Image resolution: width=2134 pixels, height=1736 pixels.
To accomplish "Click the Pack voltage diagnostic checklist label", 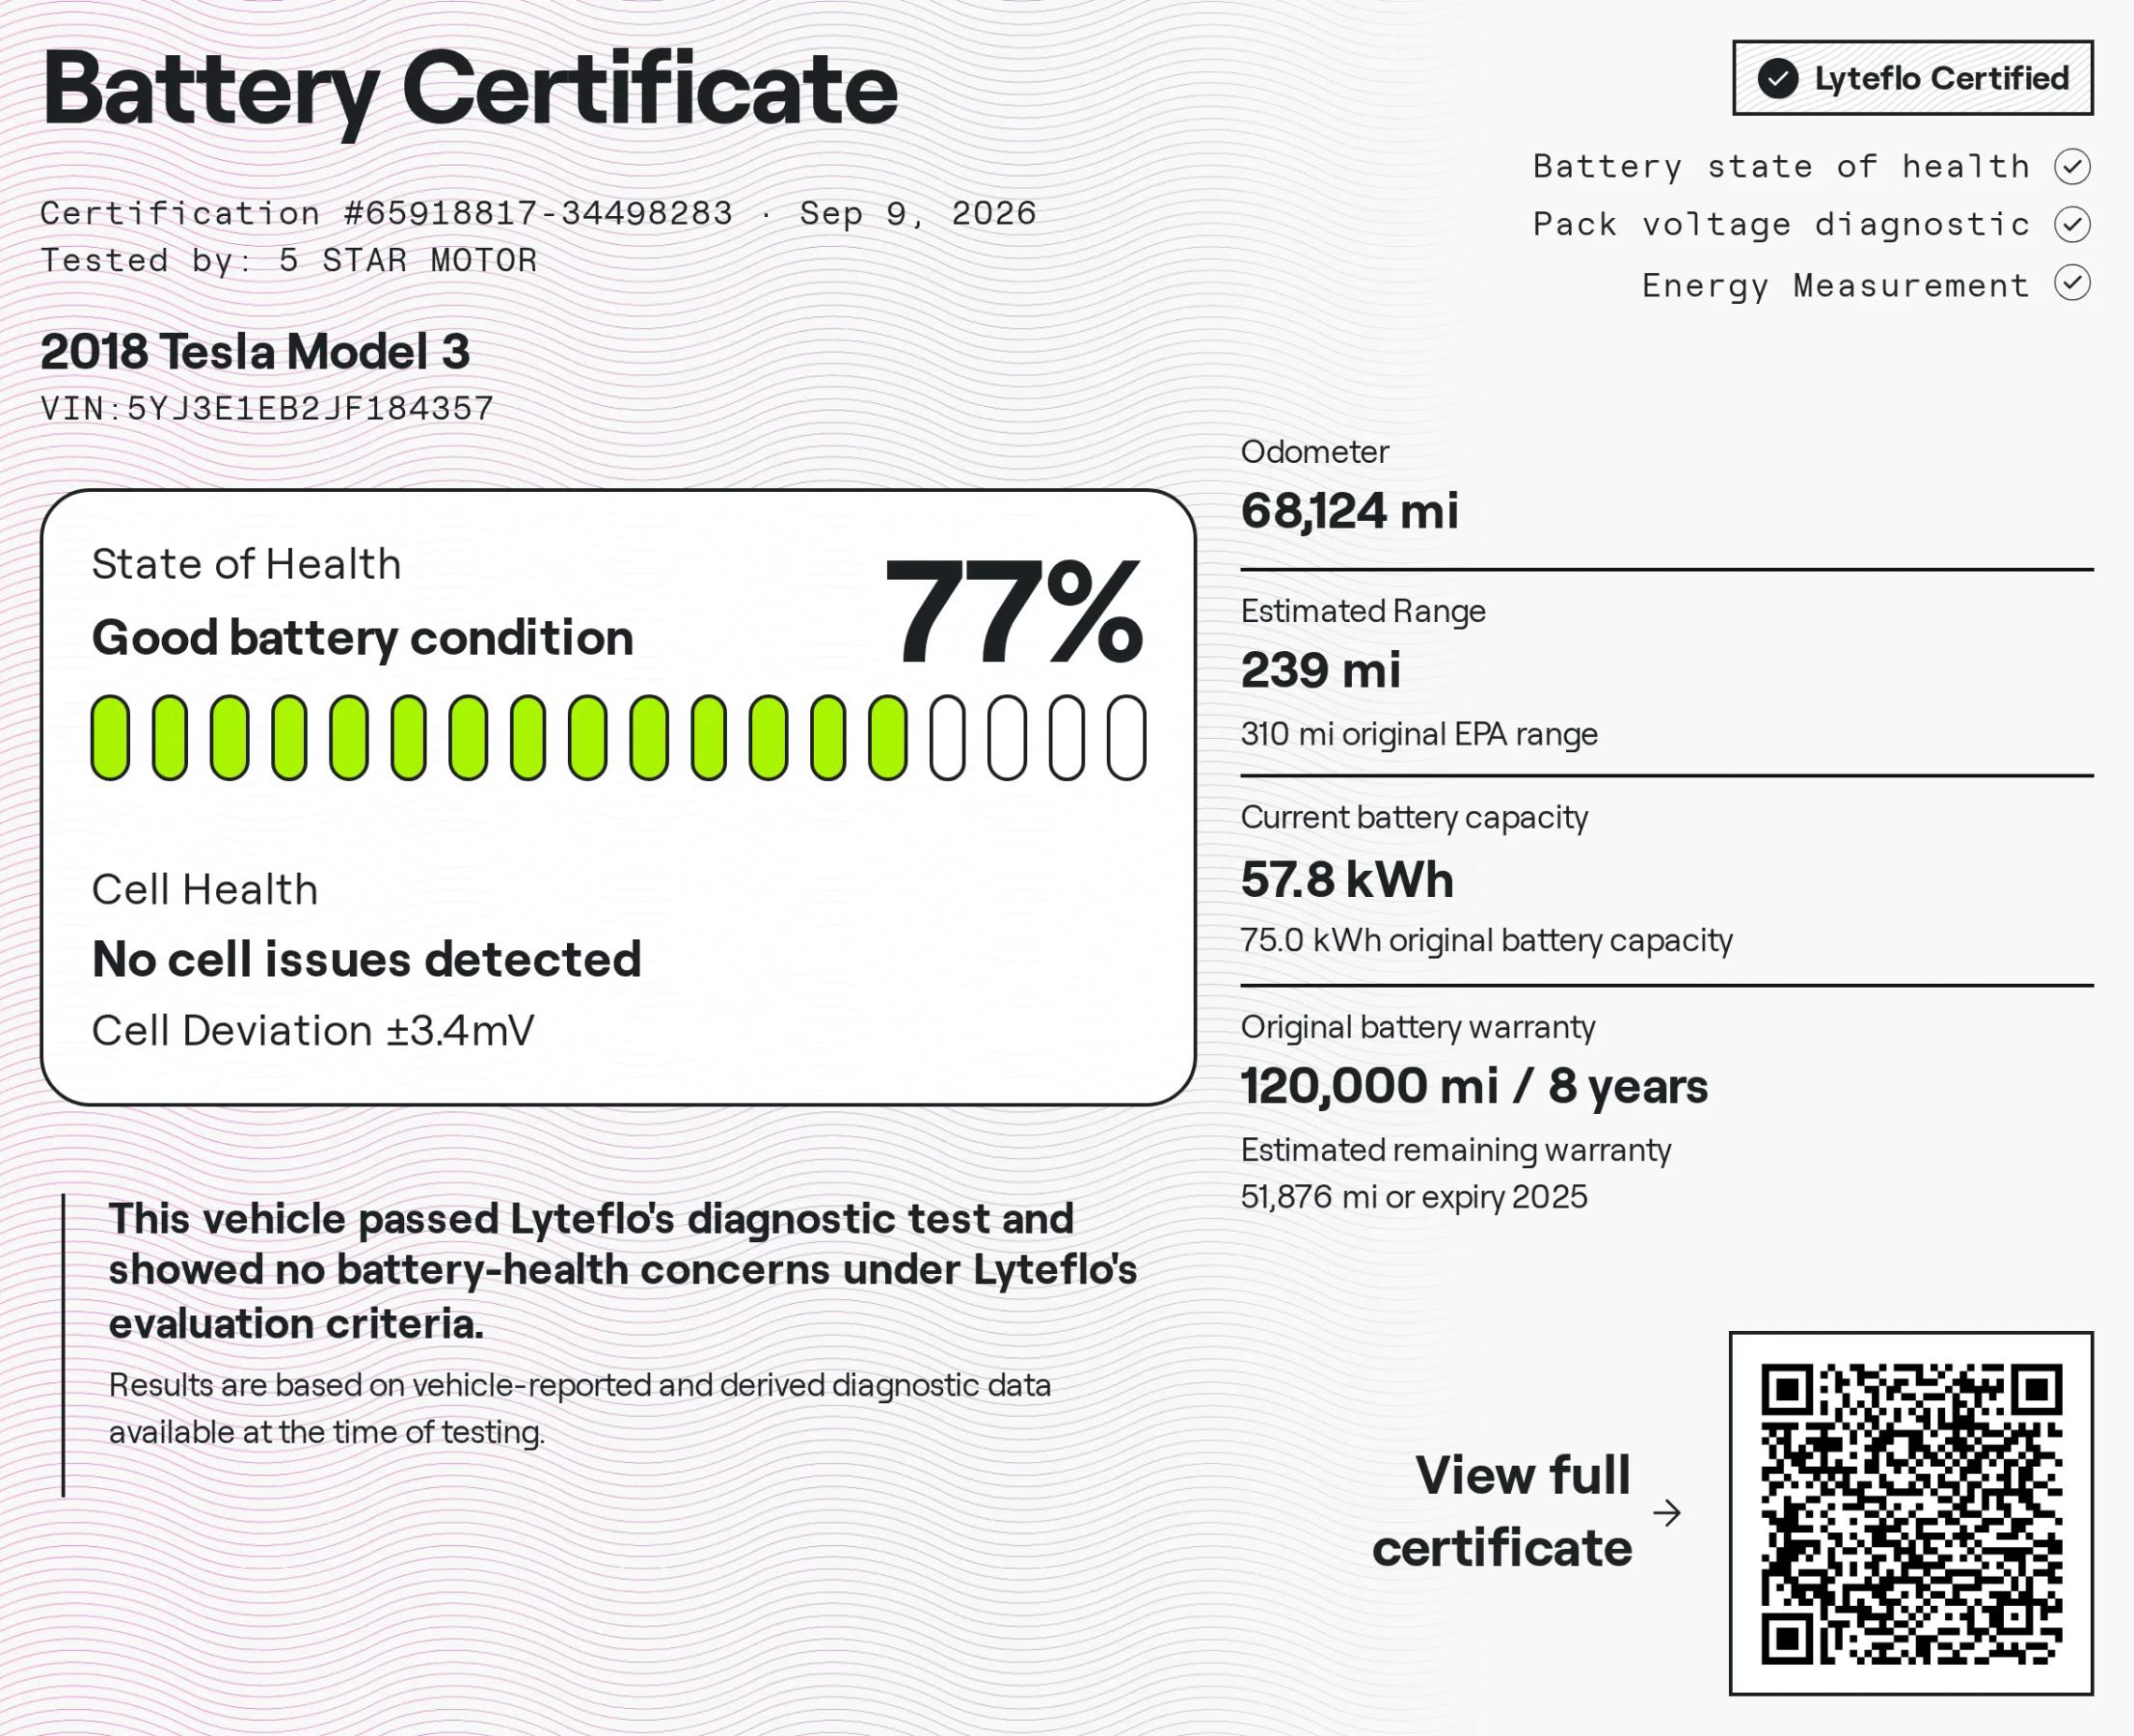I will [x=1782, y=225].
